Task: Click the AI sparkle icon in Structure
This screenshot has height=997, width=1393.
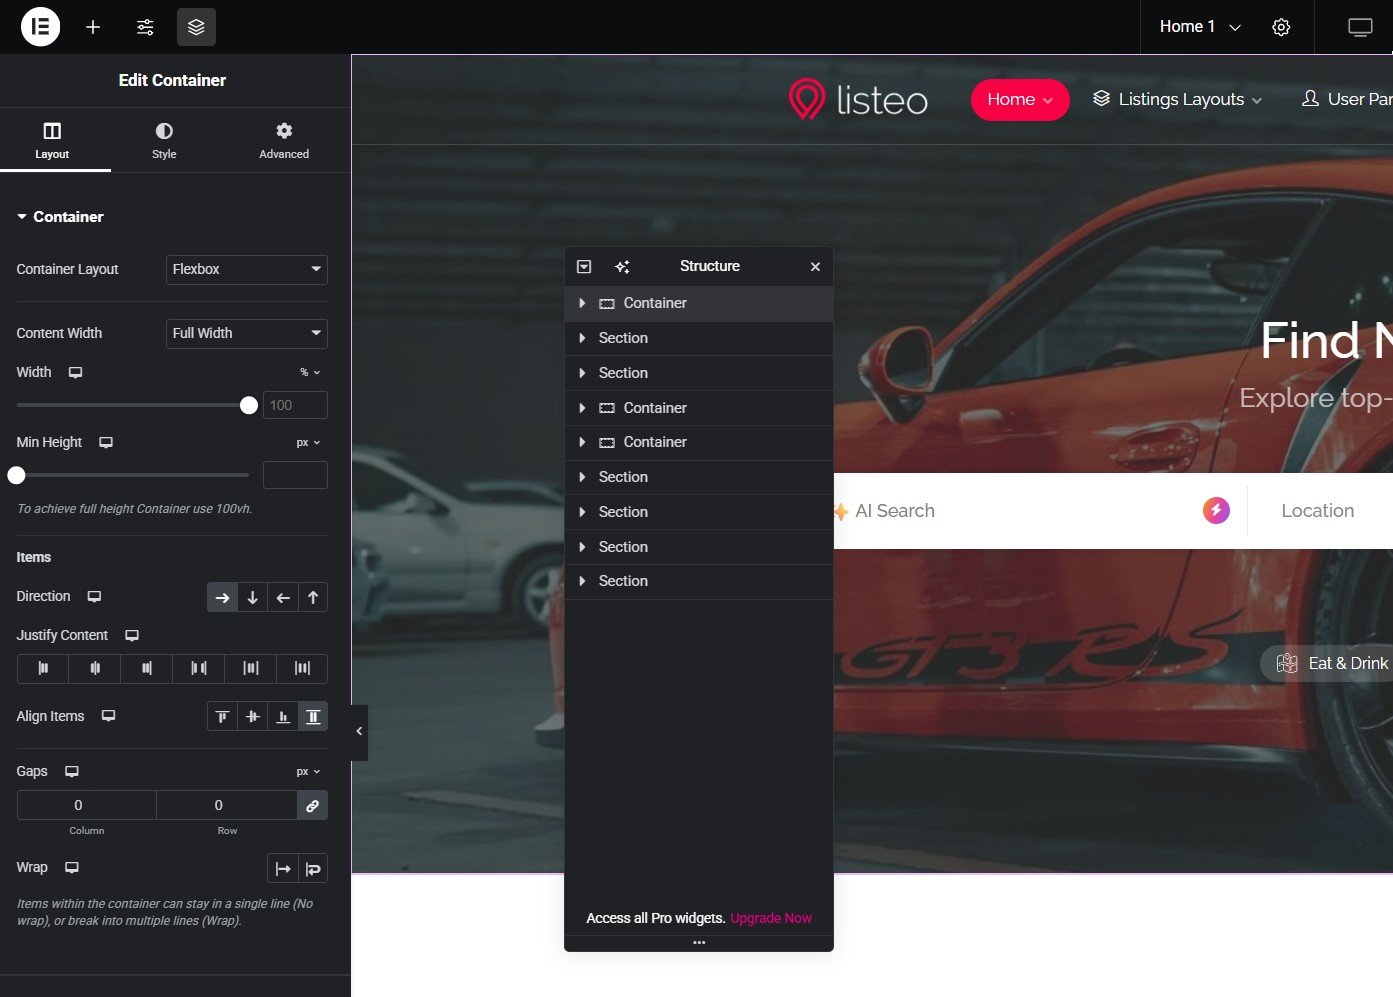Action: [x=622, y=266]
